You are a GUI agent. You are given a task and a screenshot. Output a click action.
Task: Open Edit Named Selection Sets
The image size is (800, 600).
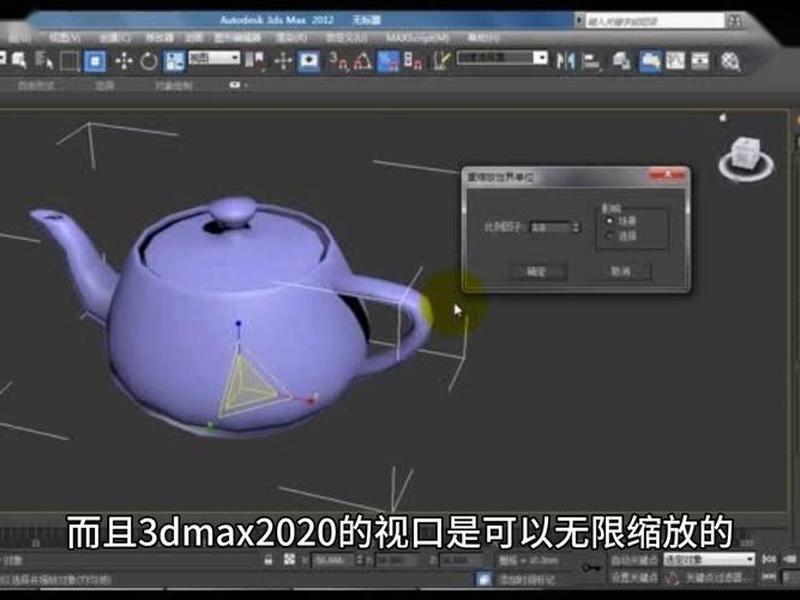(441, 61)
